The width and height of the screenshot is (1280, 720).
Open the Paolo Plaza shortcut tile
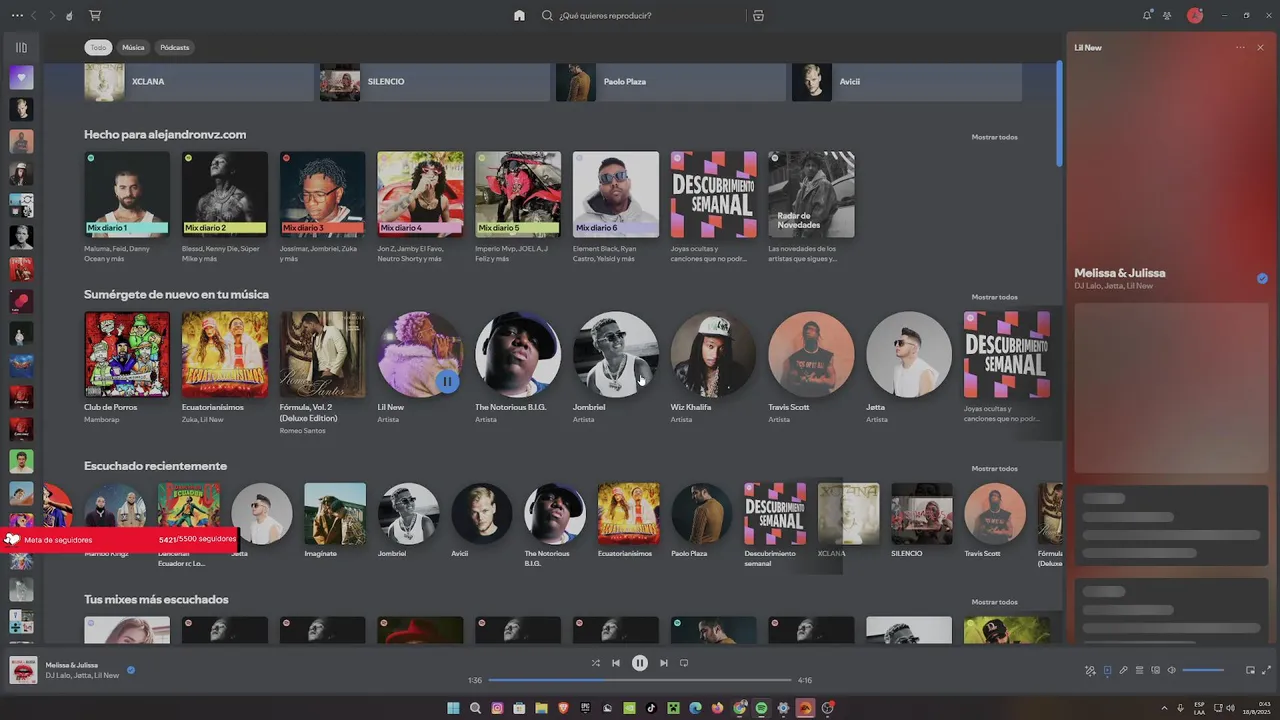pyautogui.click(x=671, y=81)
